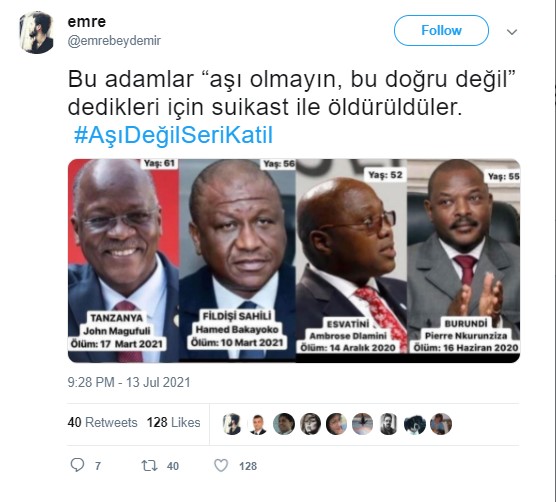Click the last liker avatar in row
This screenshot has height=502, width=556.
tap(441, 424)
